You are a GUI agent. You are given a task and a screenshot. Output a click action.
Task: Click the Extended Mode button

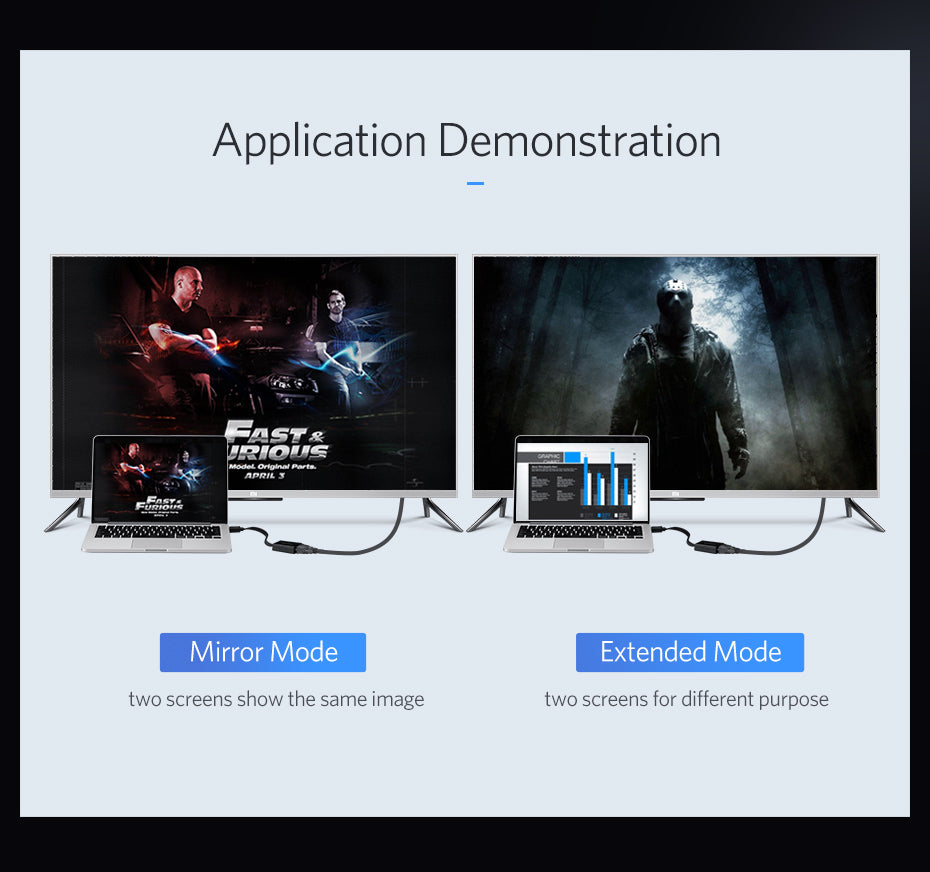pyautogui.click(x=690, y=652)
